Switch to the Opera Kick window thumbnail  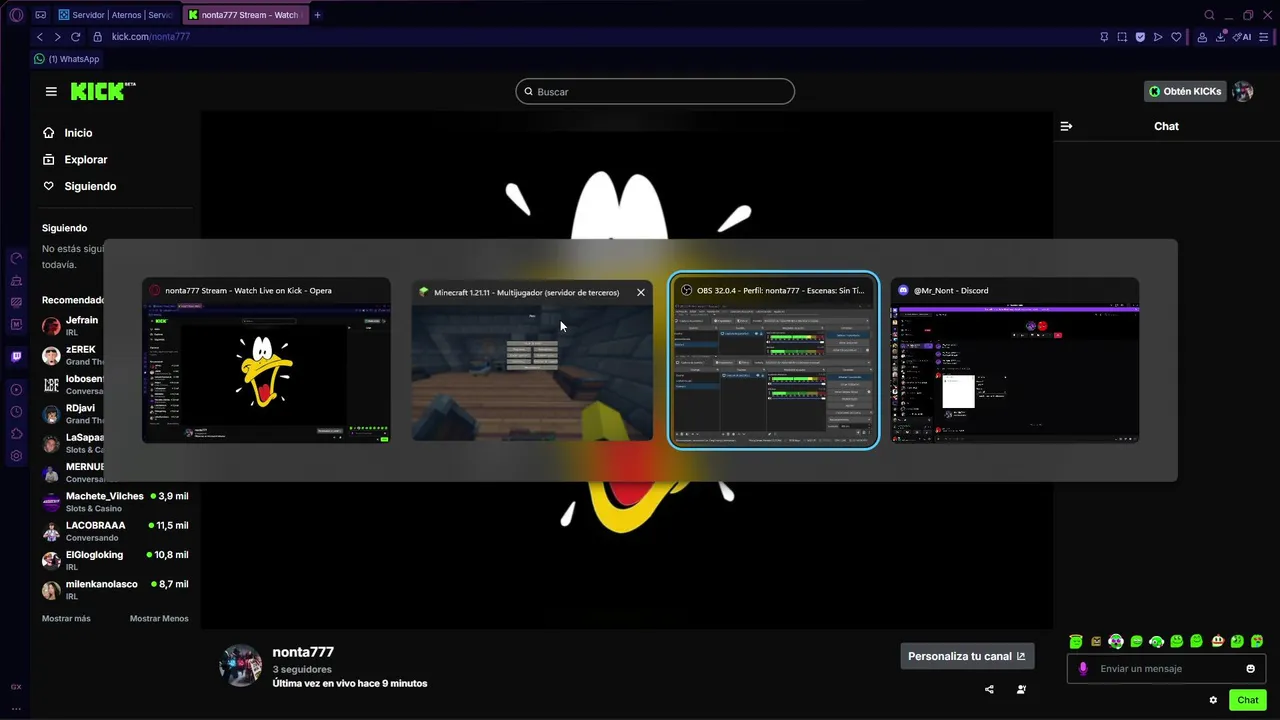point(266,361)
